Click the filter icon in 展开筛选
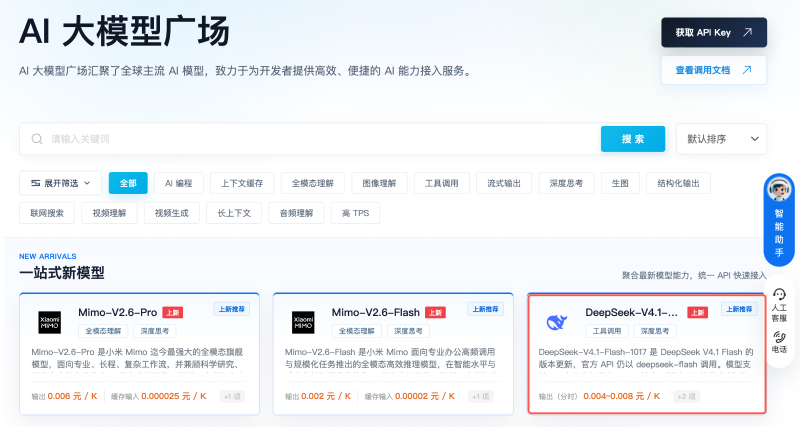Viewport: 800px width, 427px height. tap(35, 183)
